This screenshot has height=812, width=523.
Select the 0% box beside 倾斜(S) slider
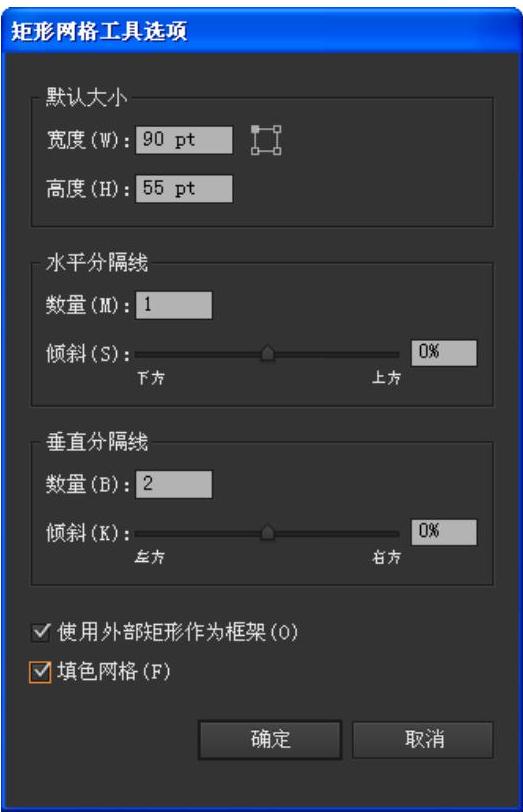pos(444,353)
